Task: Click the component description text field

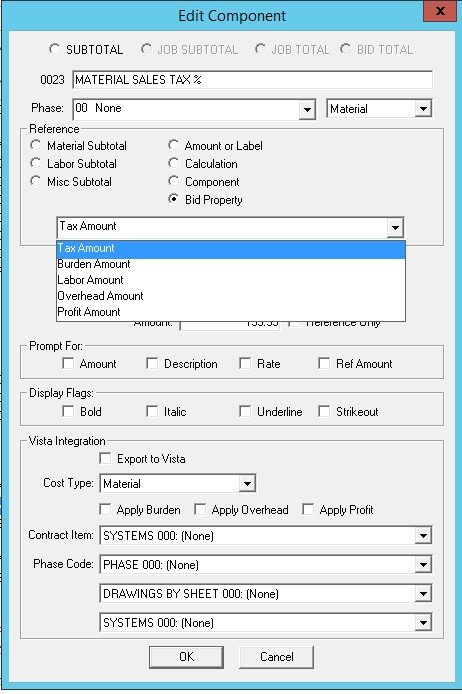Action: pos(252,80)
